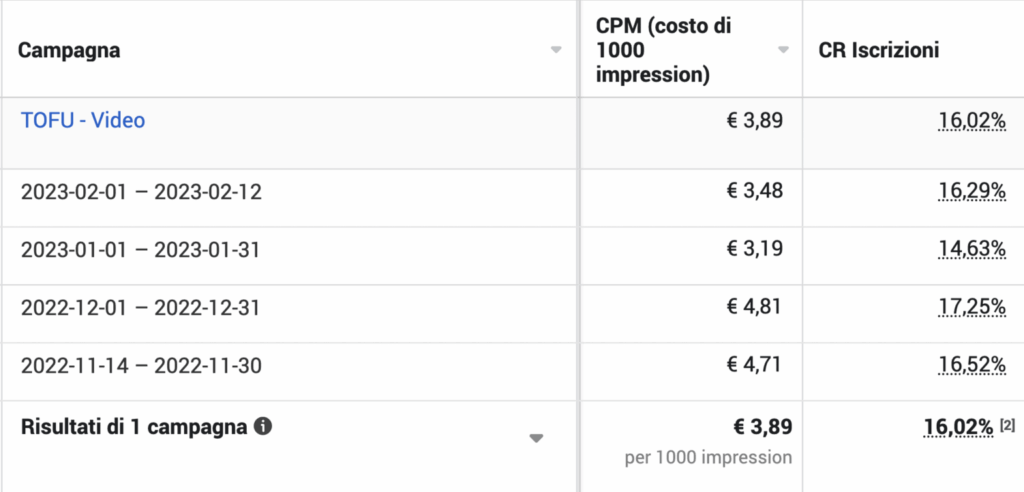Click the CPM (costo di 1000 impression) header
Viewport: 1024px width, 492px height.
663,50
